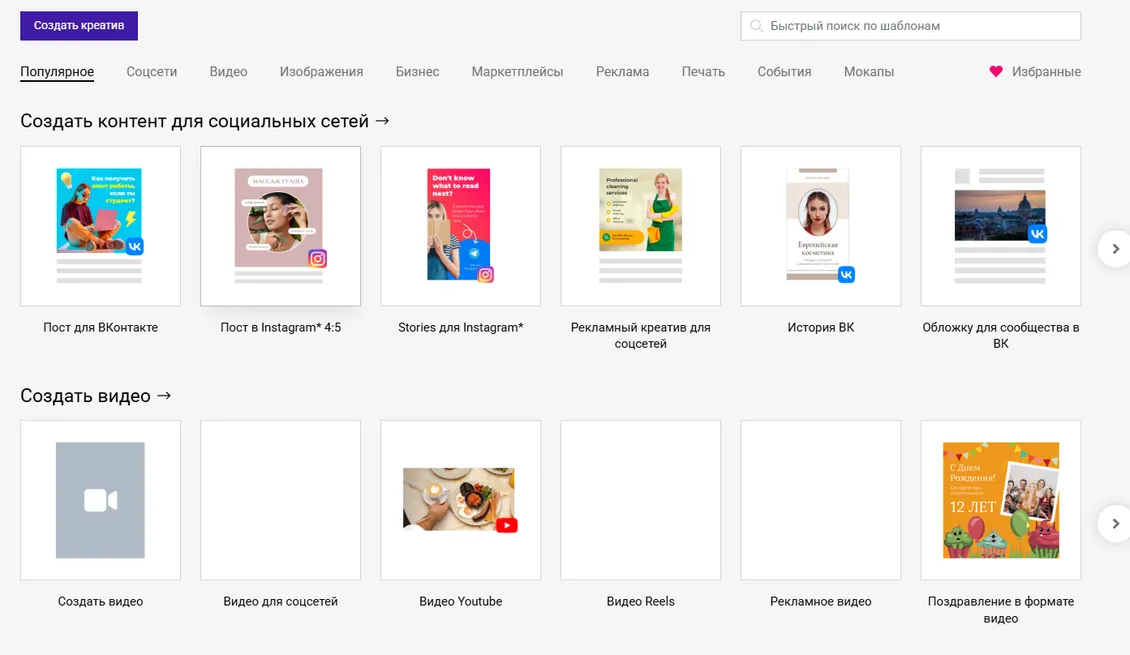Open the История ВК template
This screenshot has height=655, width=1130.
[x=821, y=226]
